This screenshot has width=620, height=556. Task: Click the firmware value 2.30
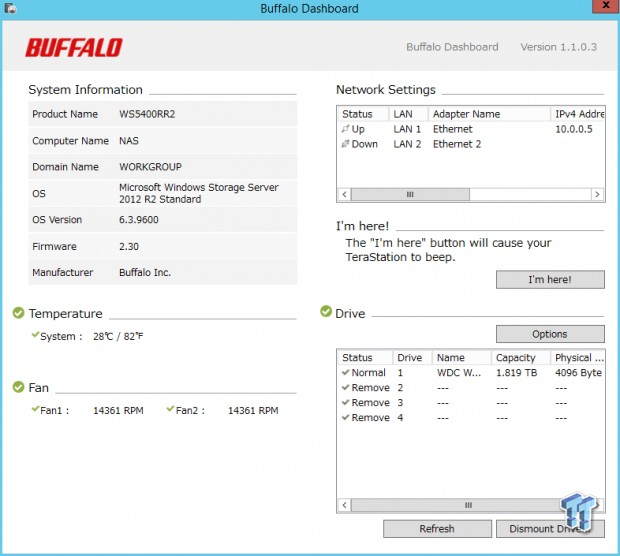point(129,247)
